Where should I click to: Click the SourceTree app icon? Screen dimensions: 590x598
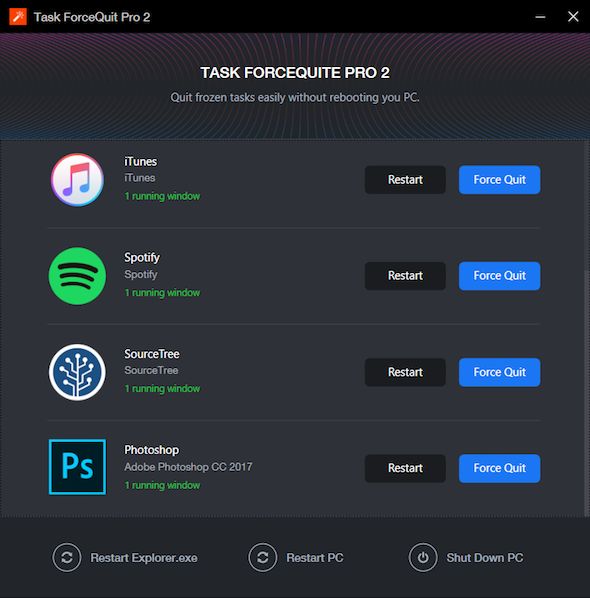point(77,372)
